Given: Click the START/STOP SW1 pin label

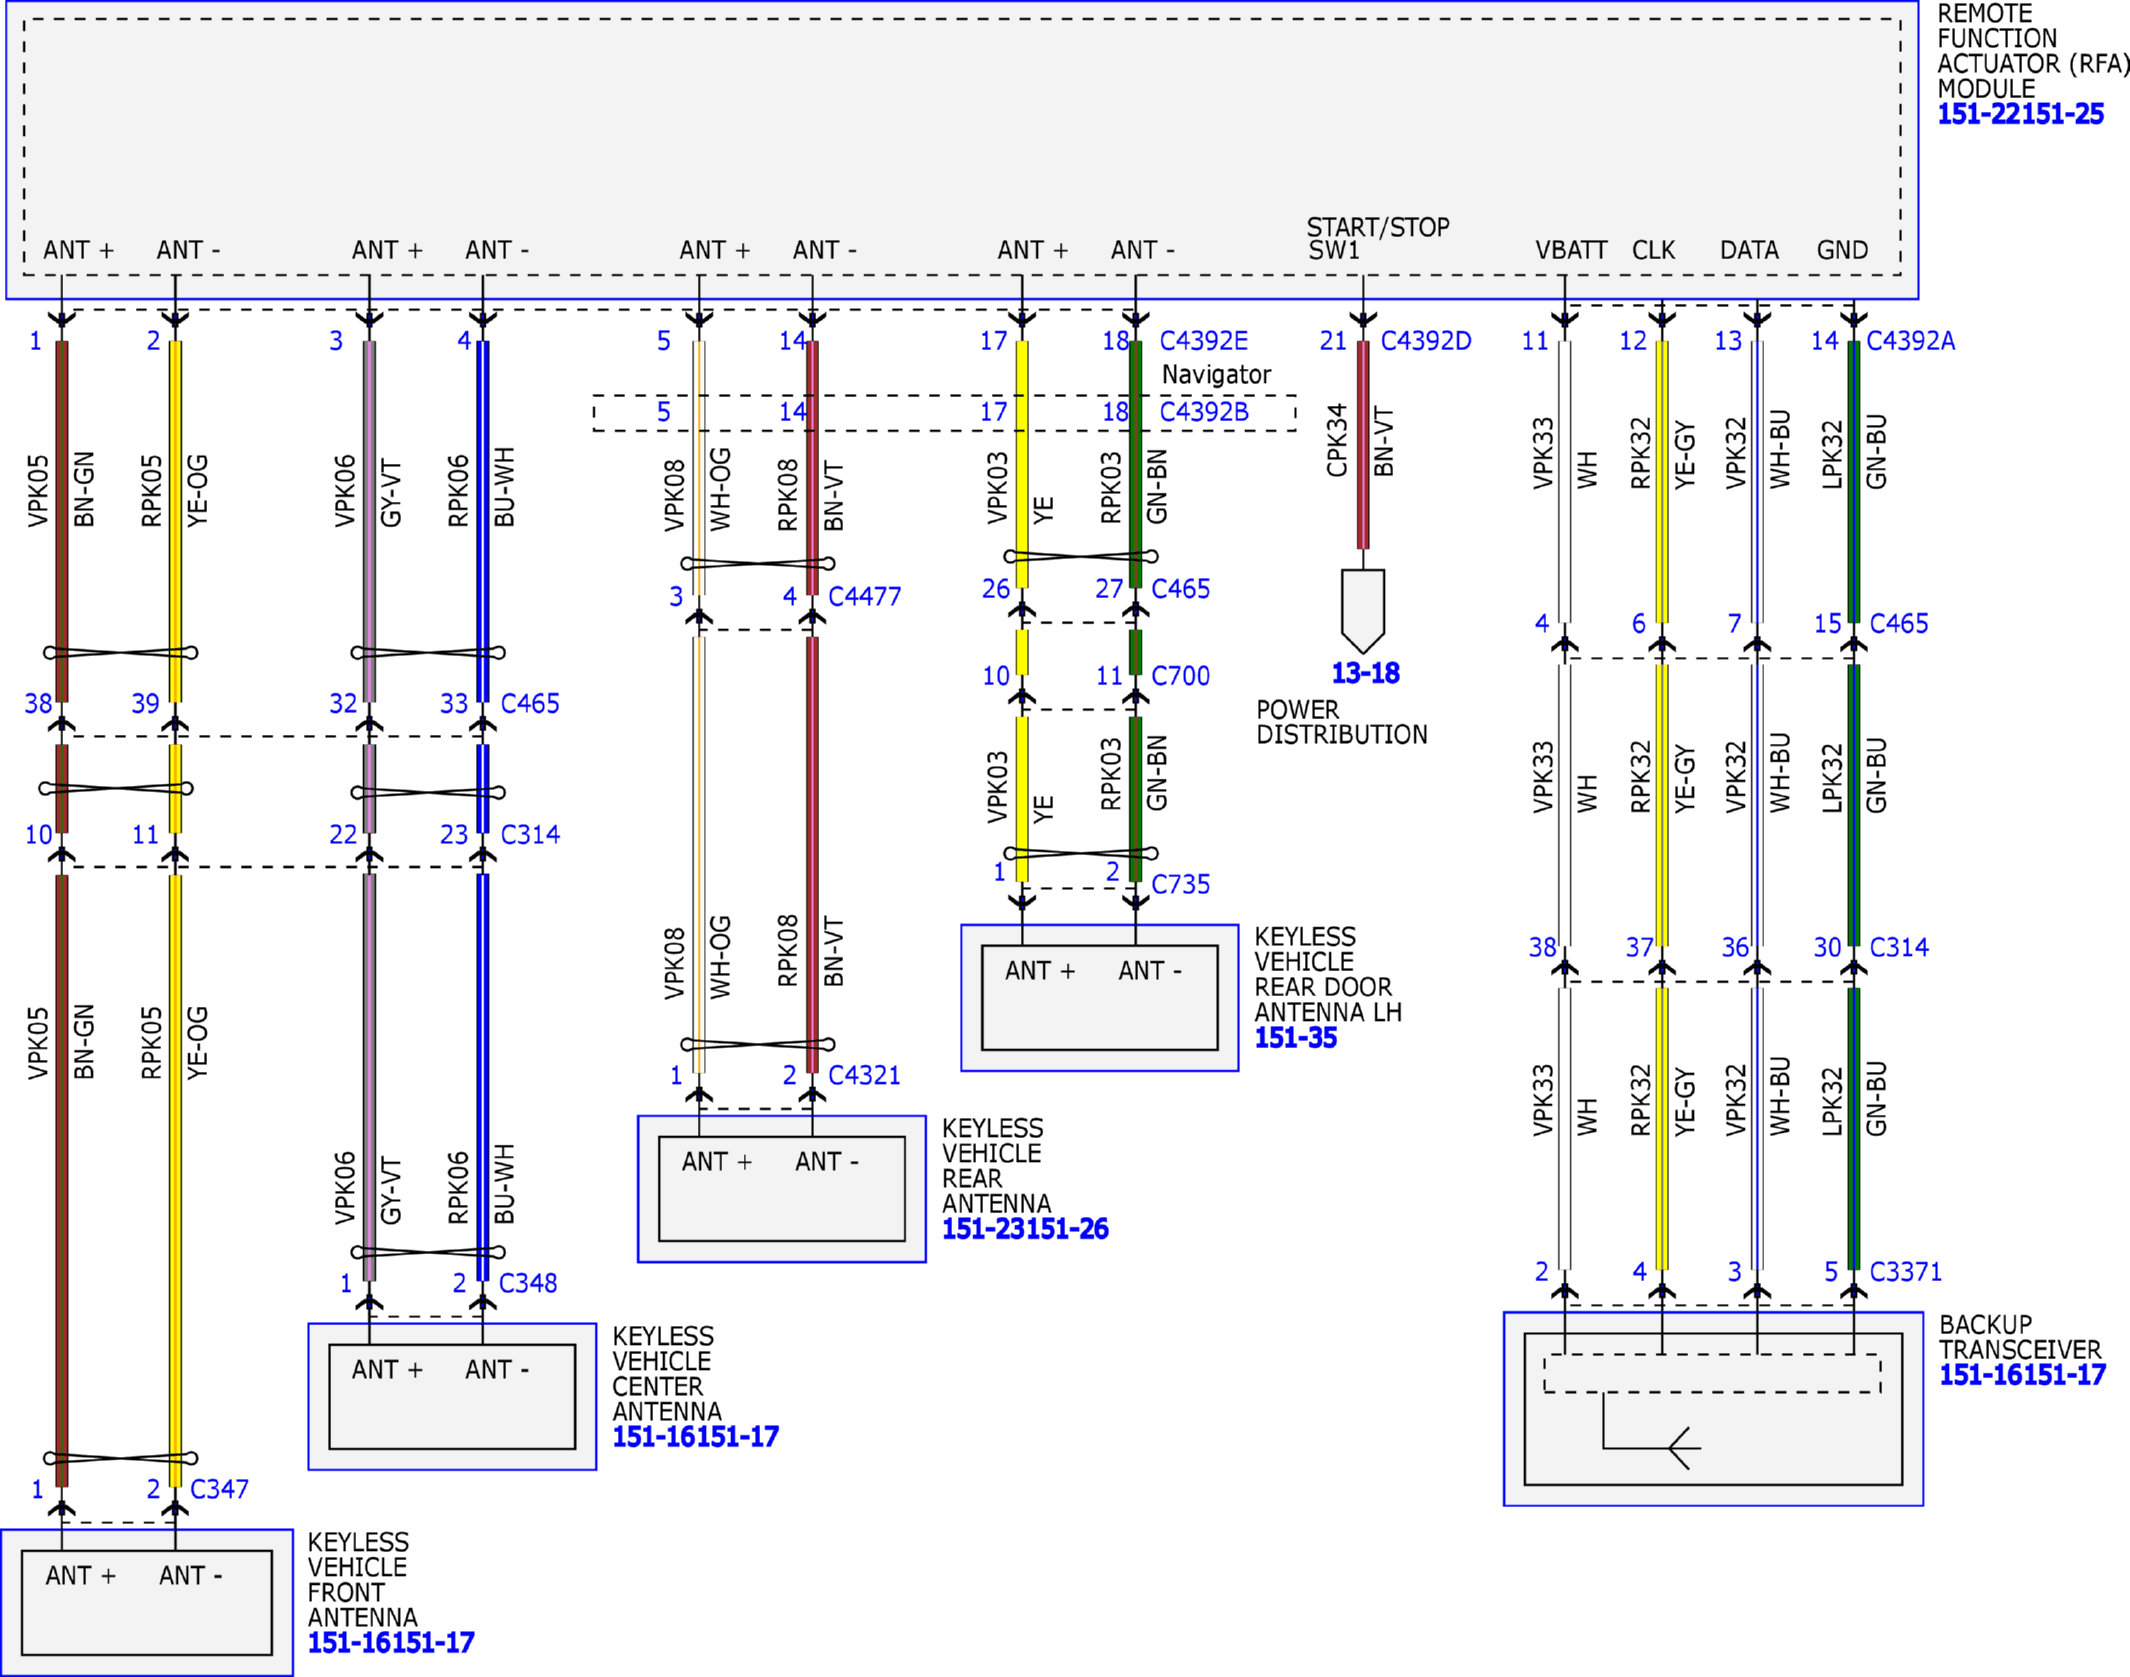Looking at the screenshot, I should click(x=1377, y=239).
